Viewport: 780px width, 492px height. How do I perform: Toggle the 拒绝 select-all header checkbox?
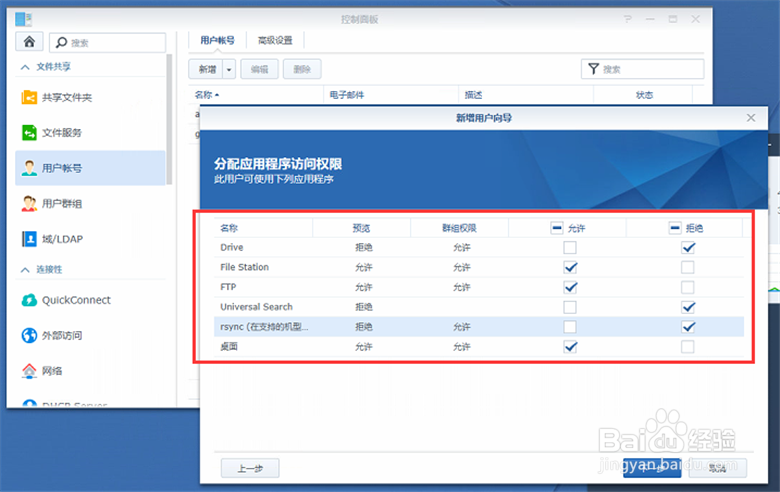point(675,228)
